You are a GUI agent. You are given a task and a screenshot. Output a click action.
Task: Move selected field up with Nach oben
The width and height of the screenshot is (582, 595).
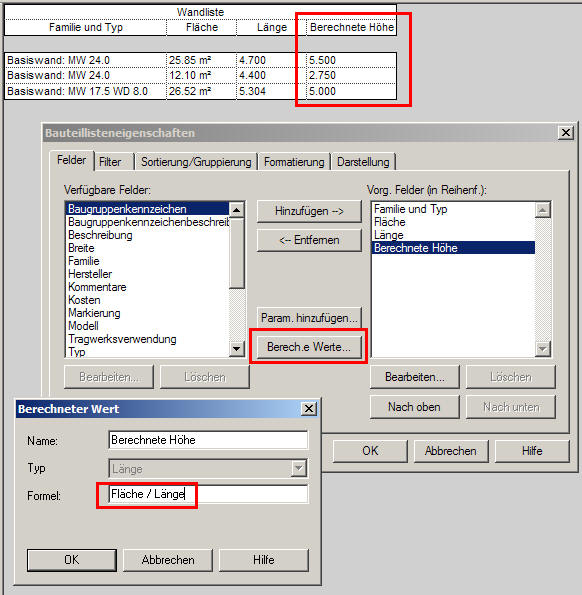(x=414, y=407)
